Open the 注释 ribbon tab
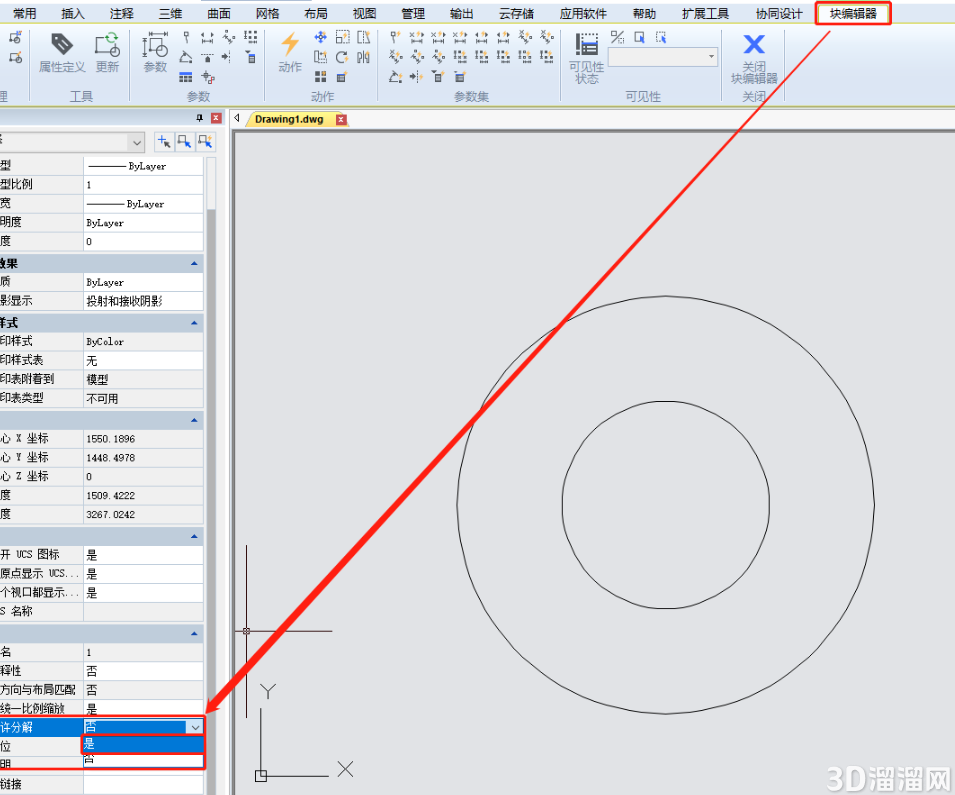 click(121, 13)
